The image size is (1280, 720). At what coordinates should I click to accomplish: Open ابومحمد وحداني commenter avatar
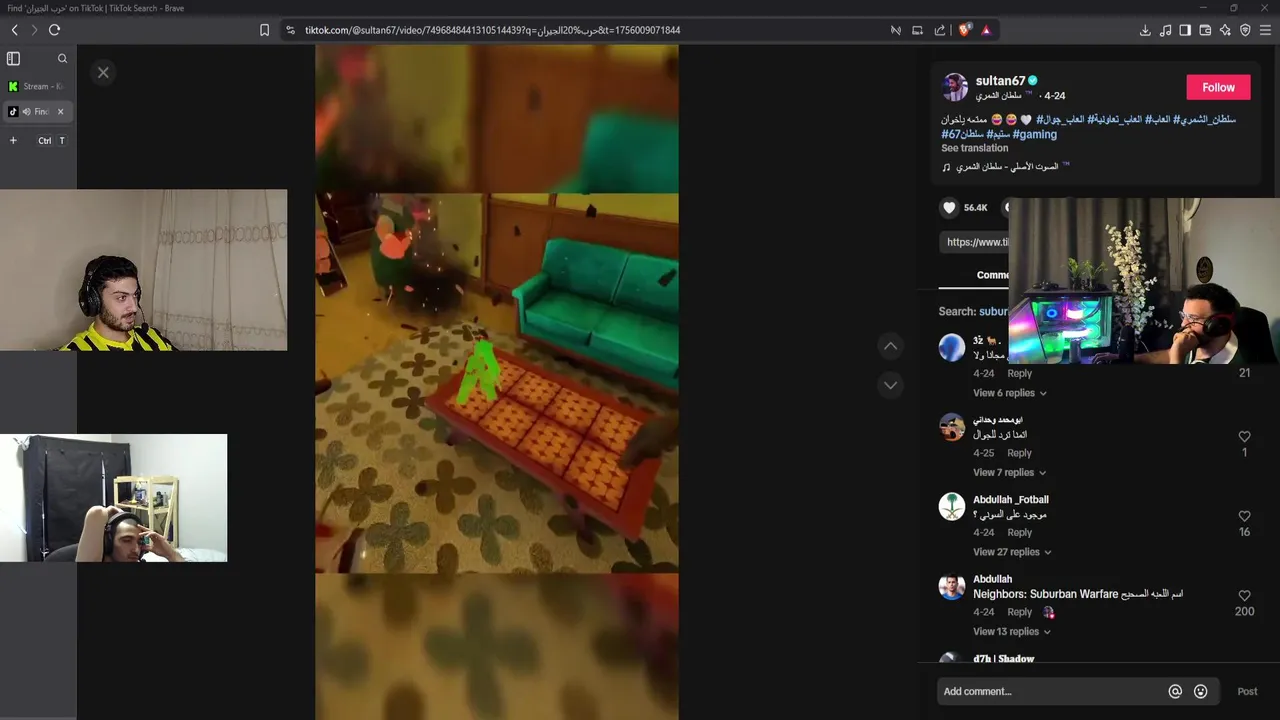(952, 427)
